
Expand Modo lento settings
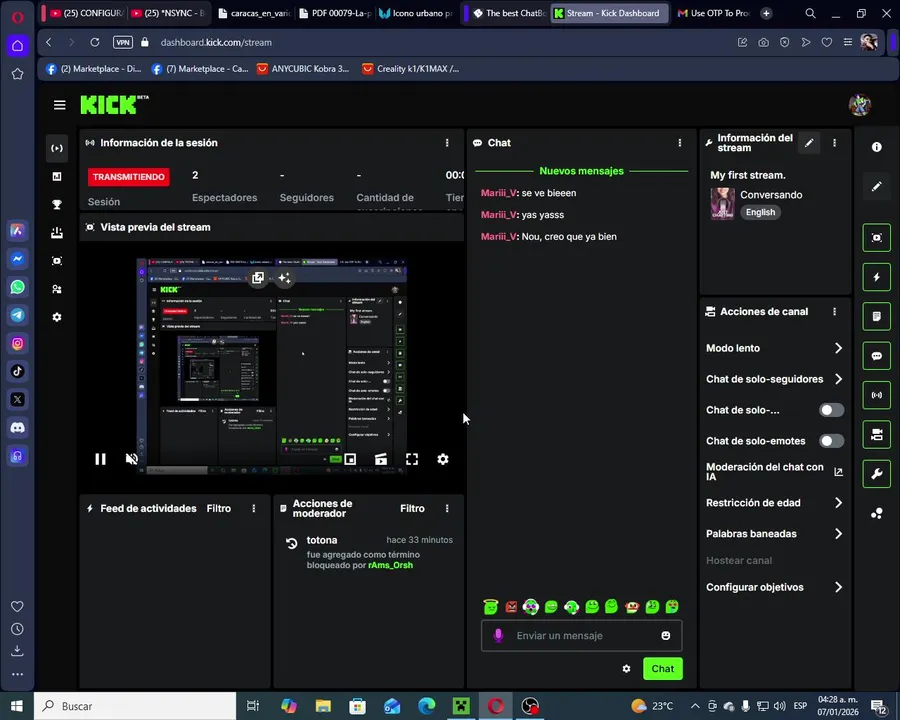click(774, 348)
